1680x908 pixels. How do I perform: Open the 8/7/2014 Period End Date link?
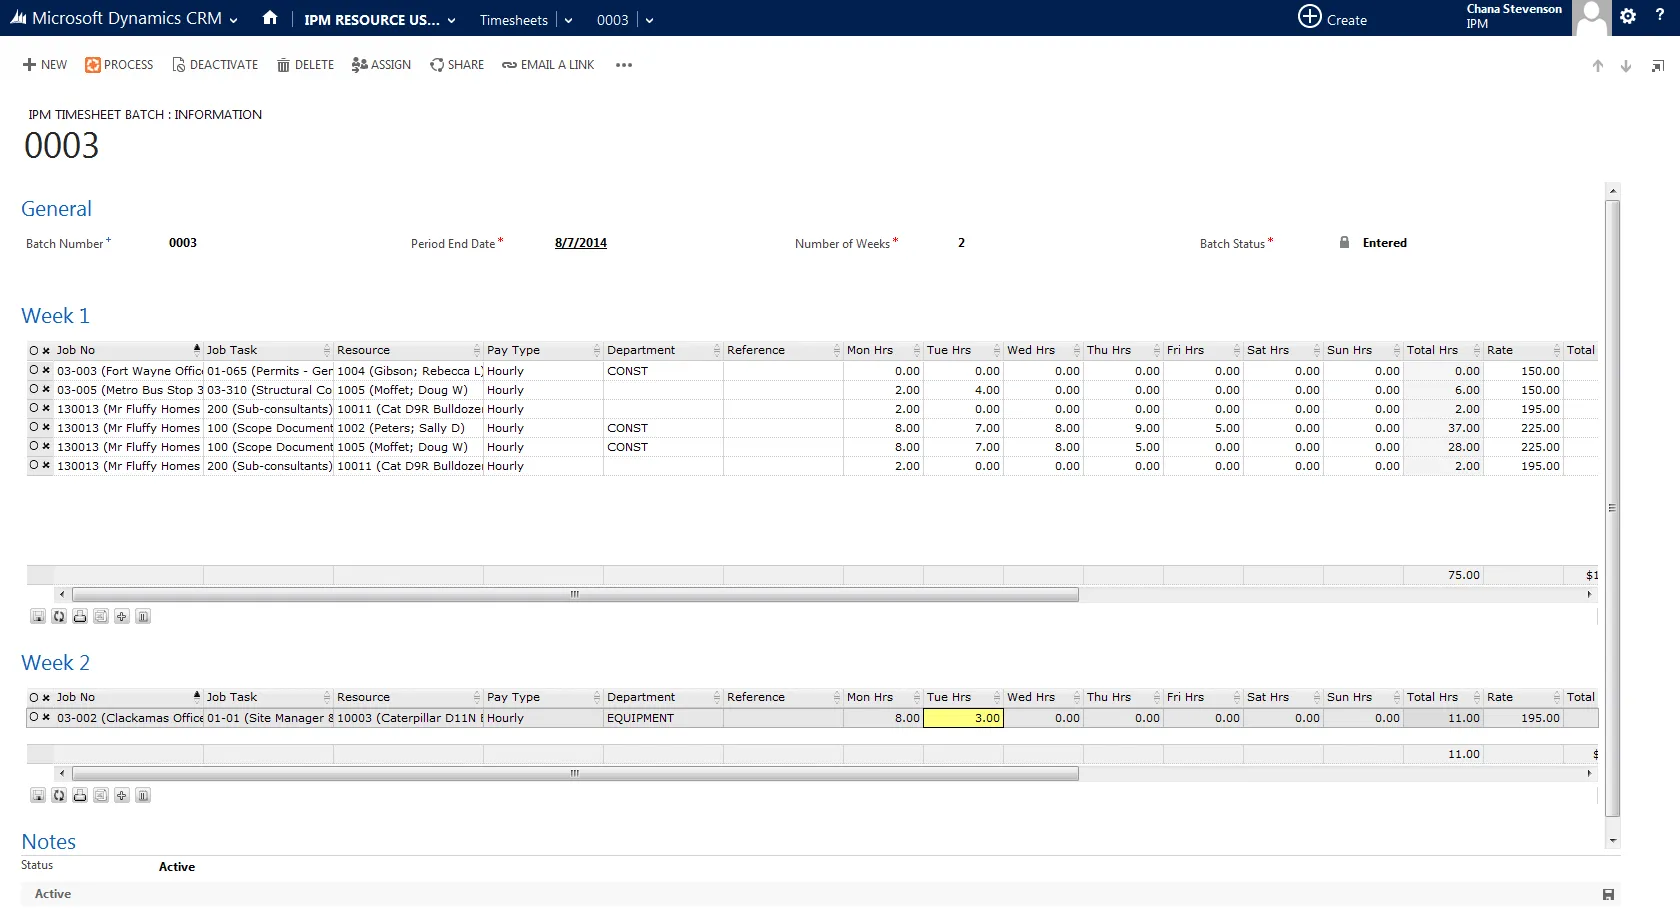click(580, 242)
